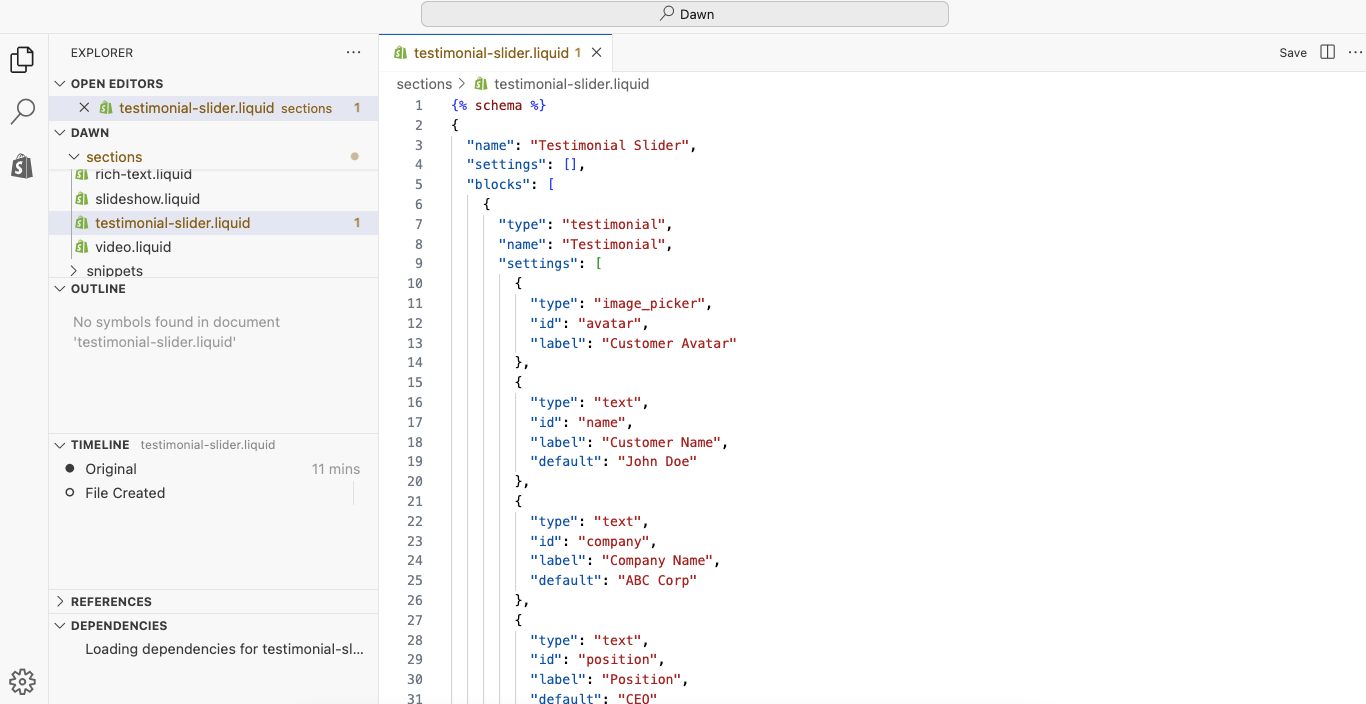
Task: Click the "image_picker" type value
Action: [x=650, y=303]
